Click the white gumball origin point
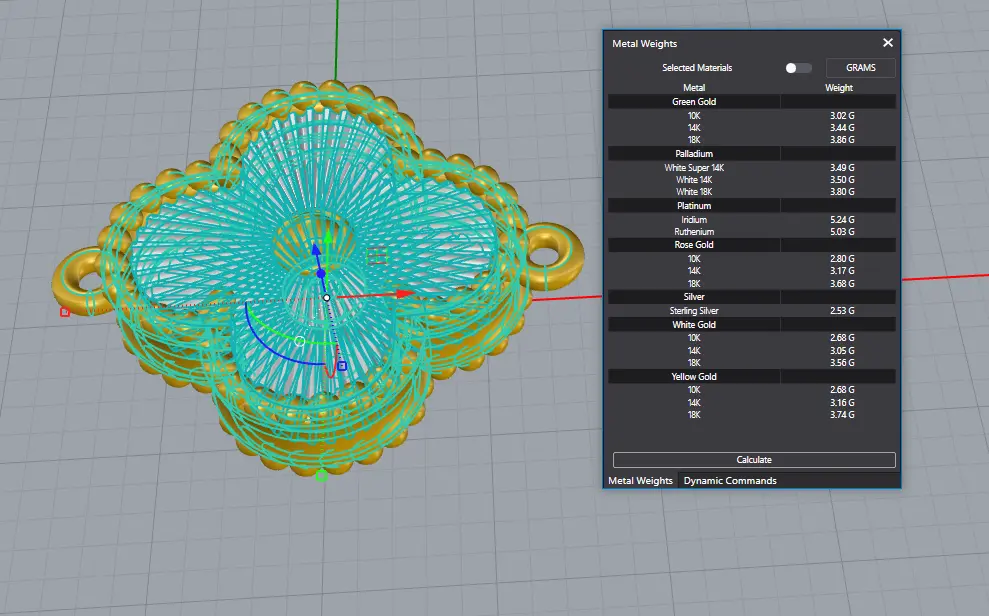989x616 pixels. click(326, 298)
